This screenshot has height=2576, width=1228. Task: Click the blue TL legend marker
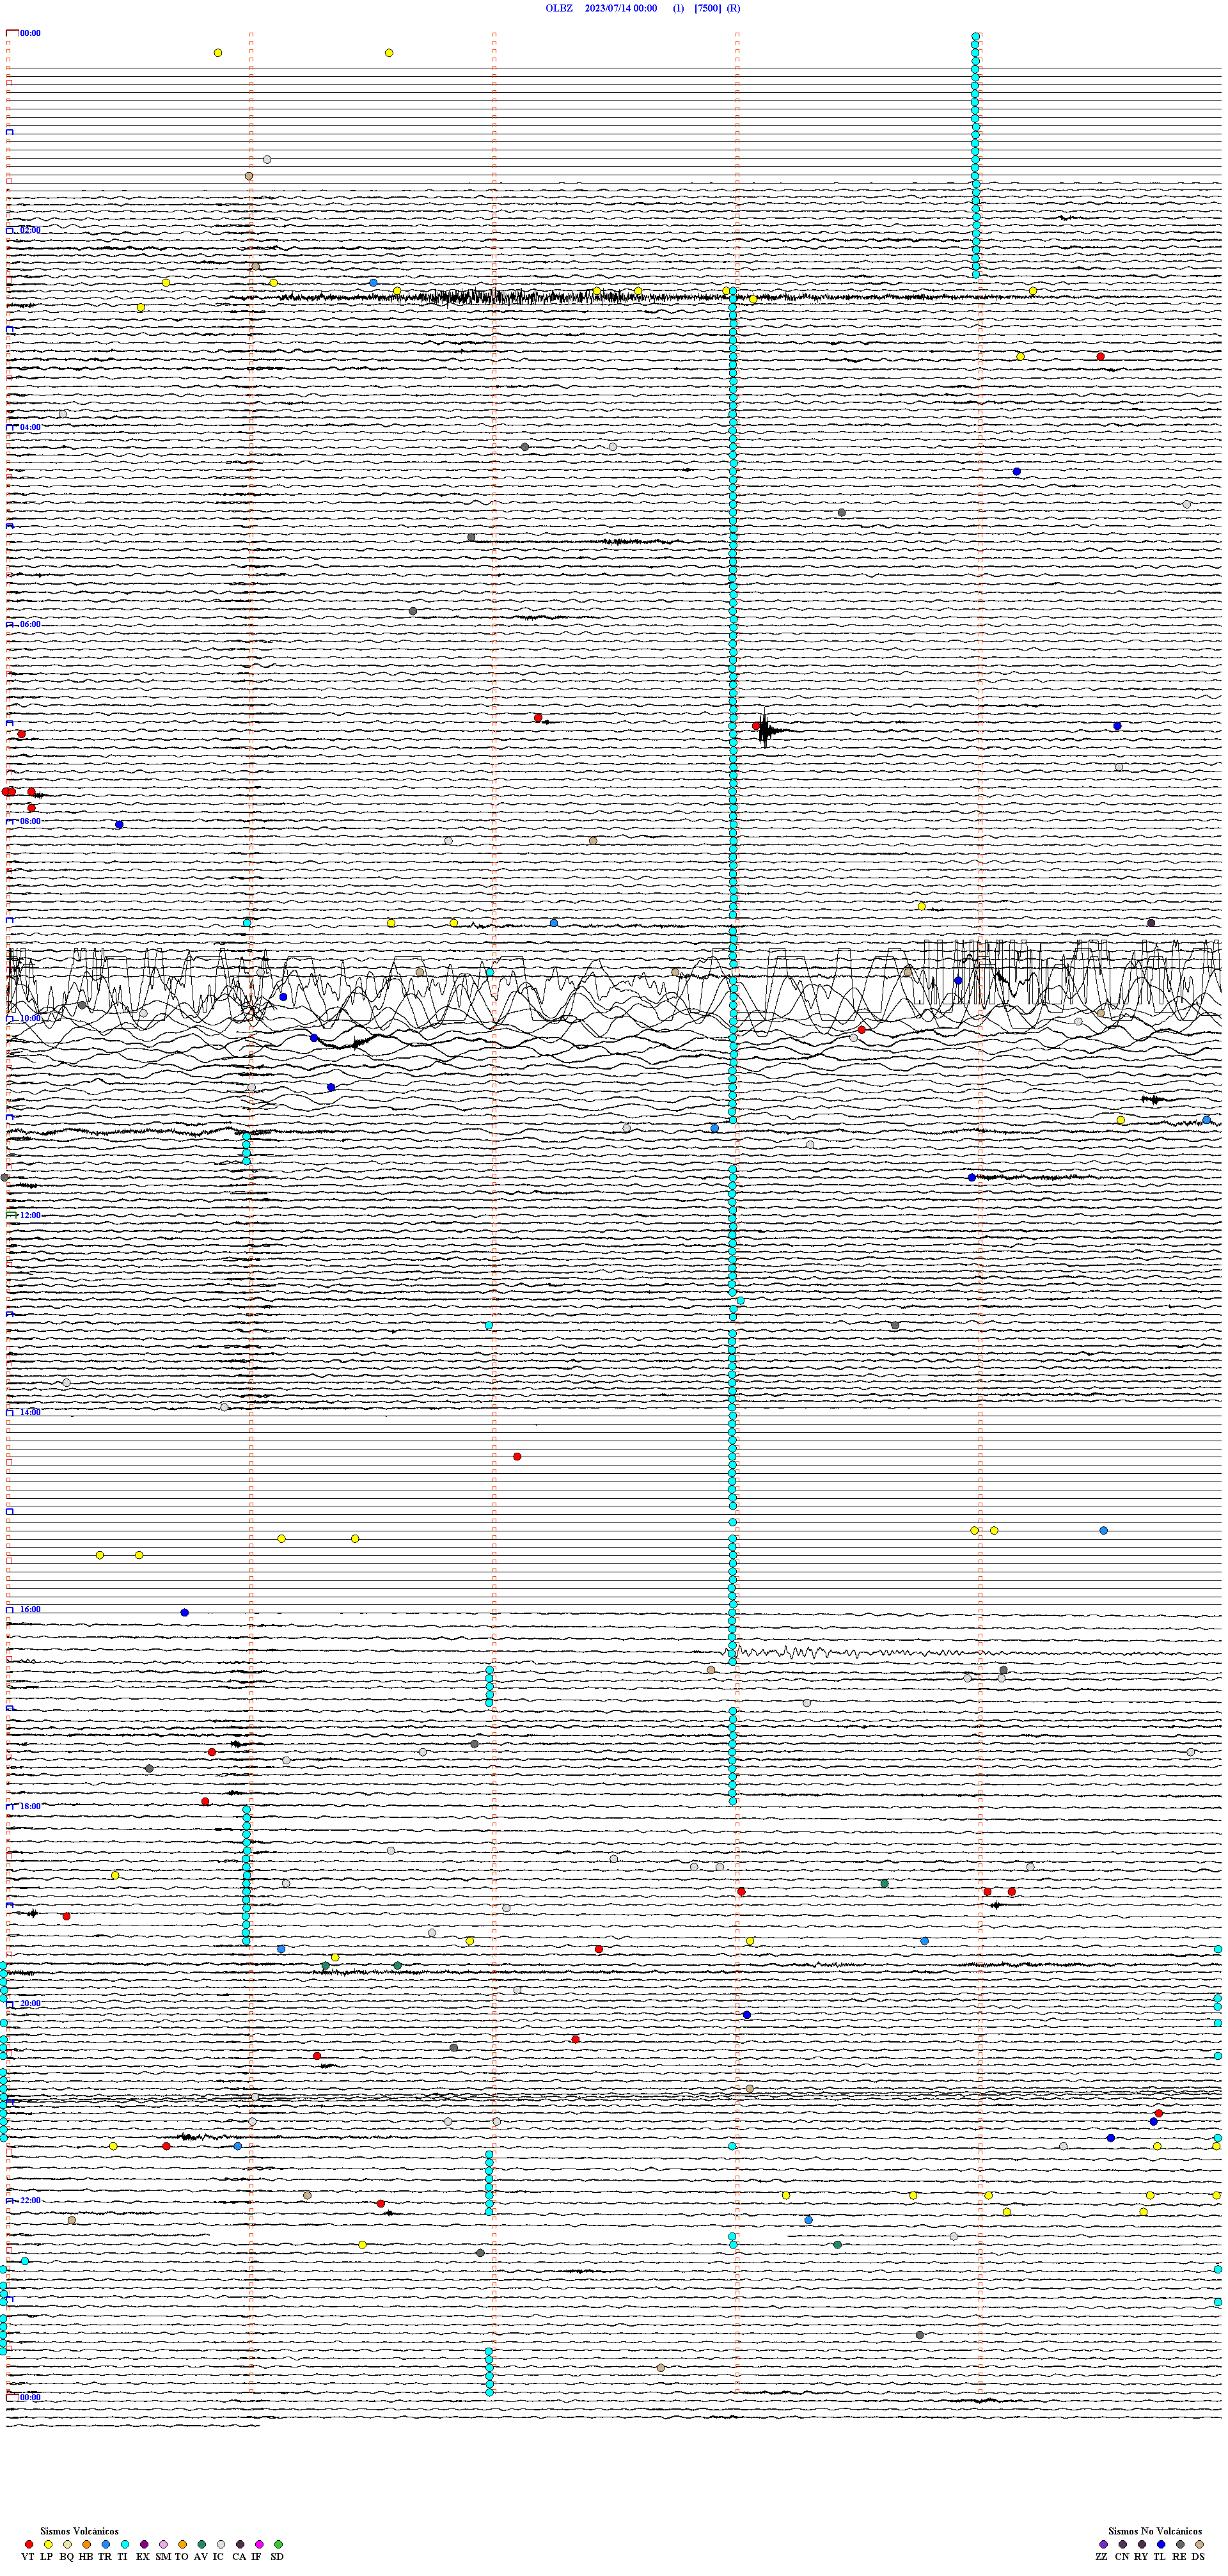pos(1161,2543)
